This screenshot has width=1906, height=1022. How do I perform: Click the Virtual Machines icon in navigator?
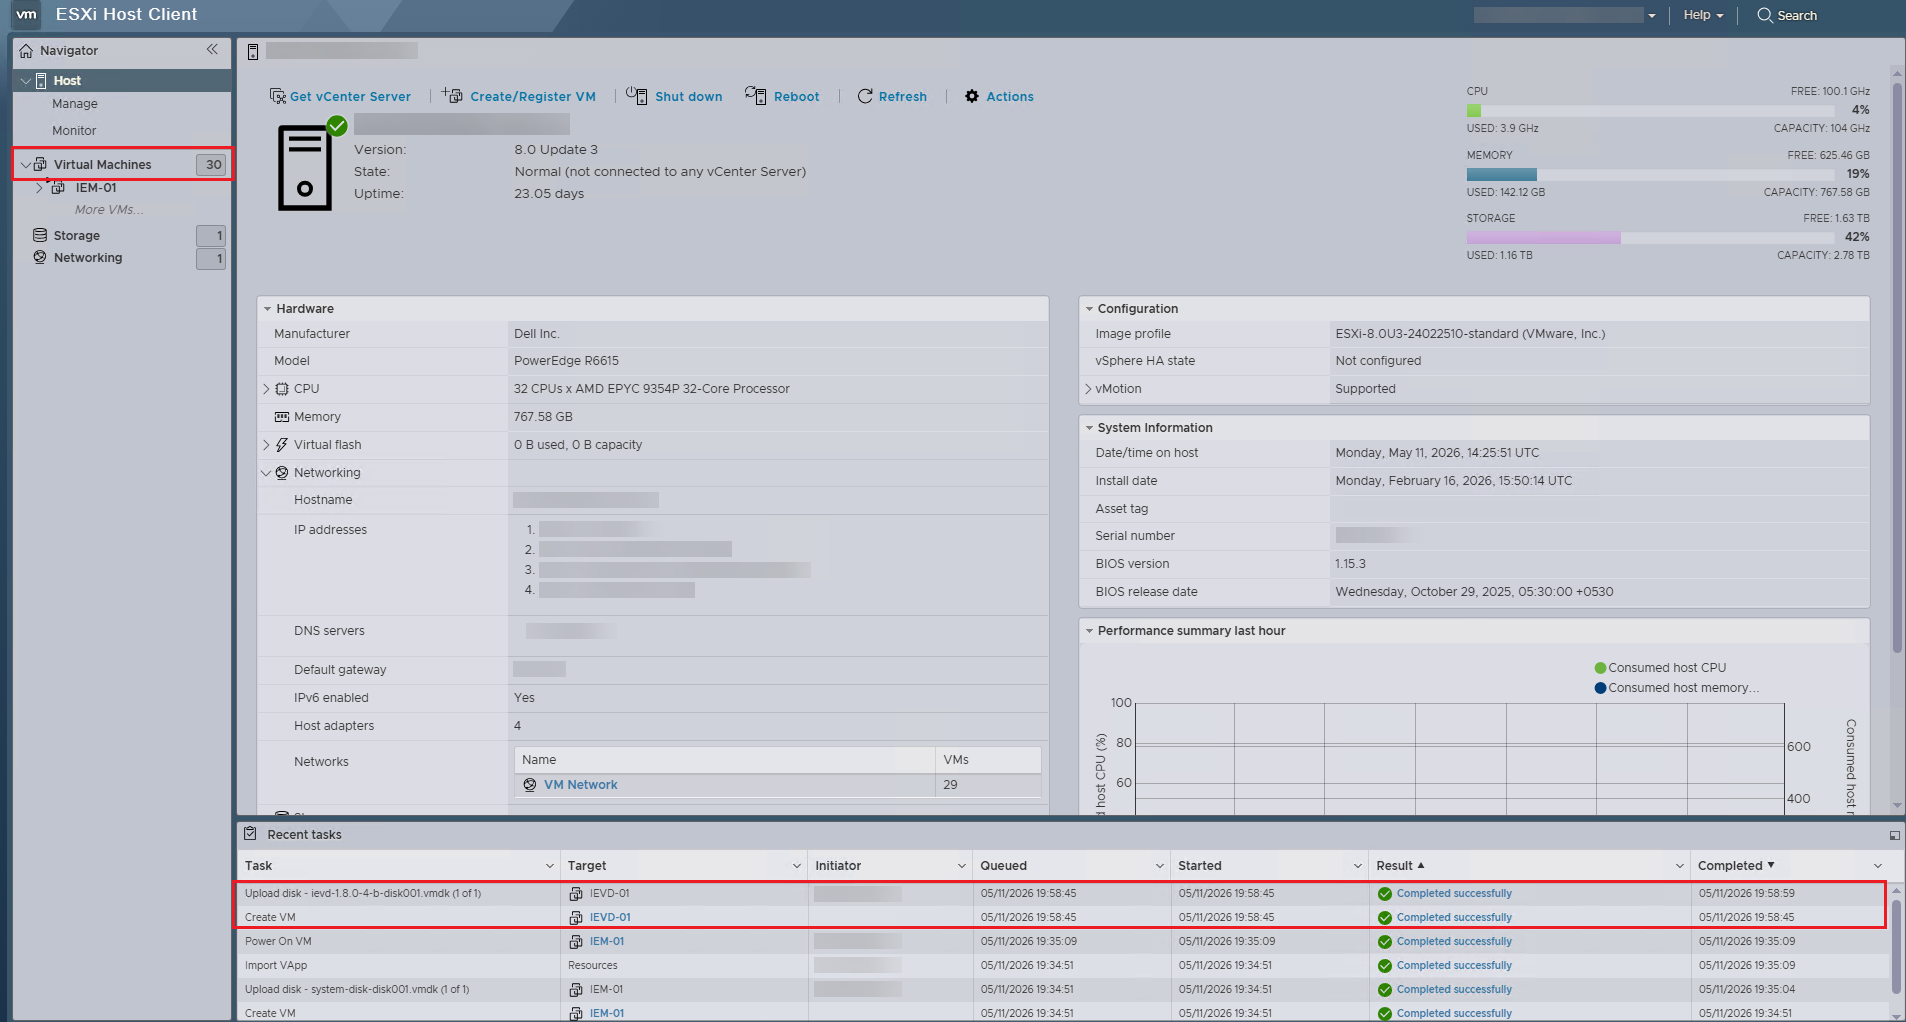[41, 164]
